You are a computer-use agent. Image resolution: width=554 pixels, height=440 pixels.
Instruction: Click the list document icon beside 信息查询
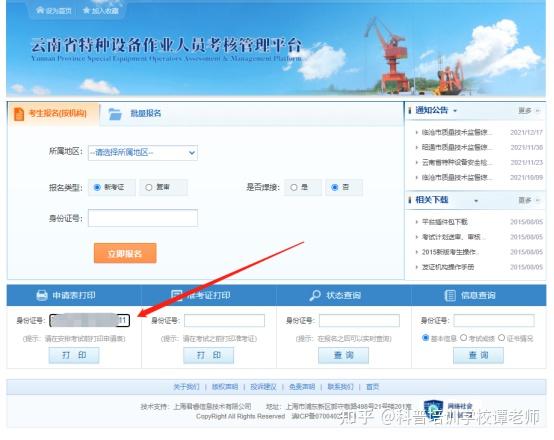(450, 295)
